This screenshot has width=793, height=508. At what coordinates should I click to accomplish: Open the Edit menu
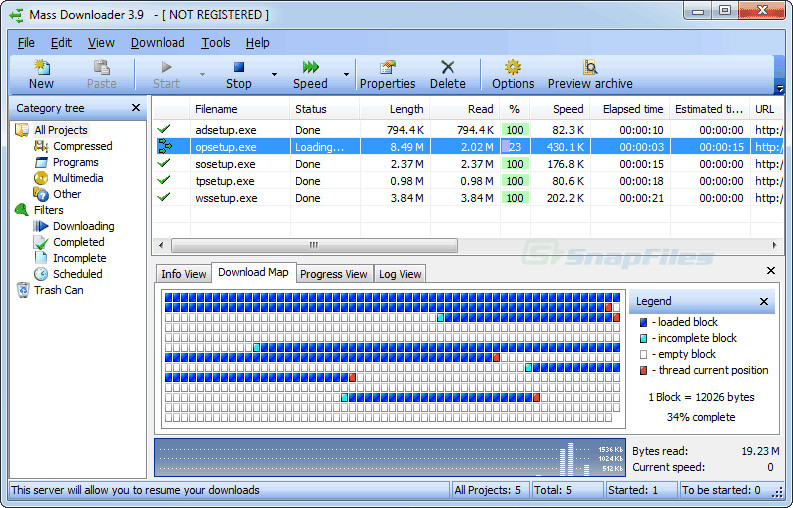[61, 43]
